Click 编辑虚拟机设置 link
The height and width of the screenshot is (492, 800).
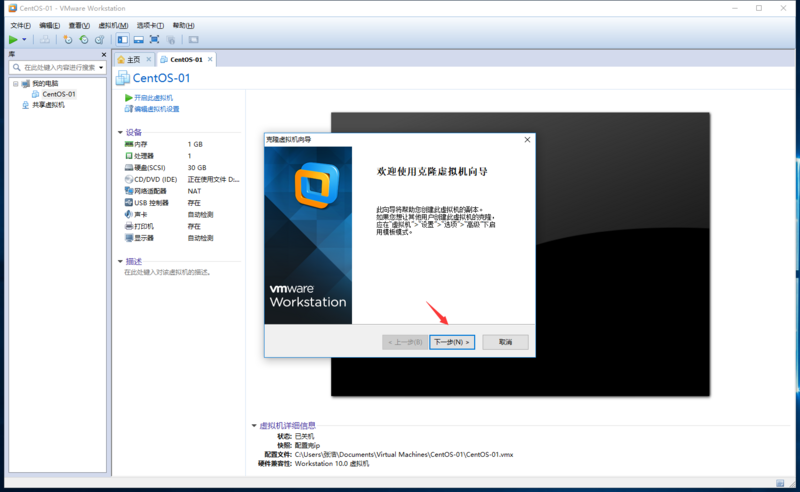(x=157, y=109)
